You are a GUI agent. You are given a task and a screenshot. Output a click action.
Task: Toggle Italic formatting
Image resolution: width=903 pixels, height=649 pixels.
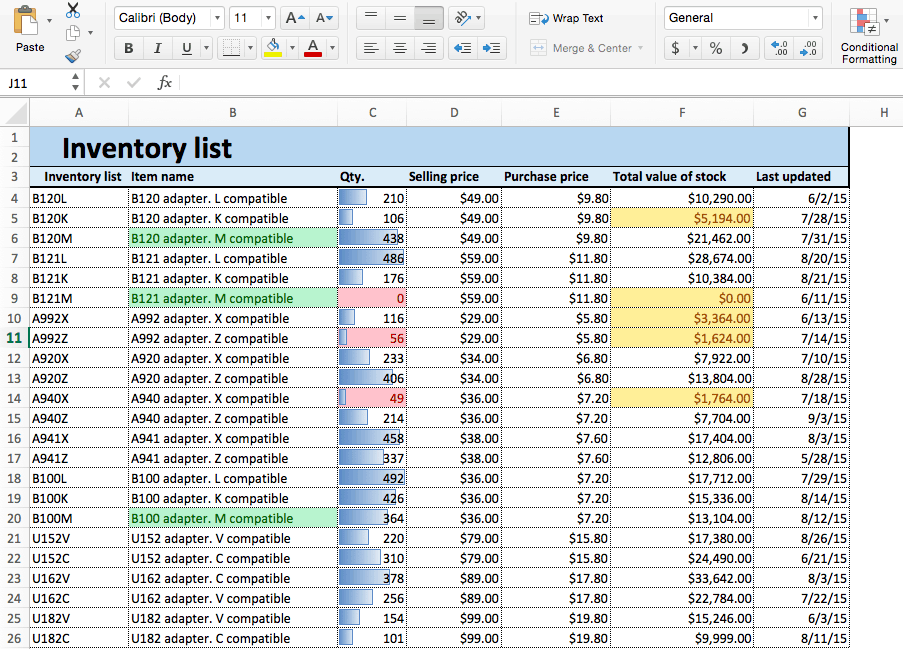pos(157,48)
